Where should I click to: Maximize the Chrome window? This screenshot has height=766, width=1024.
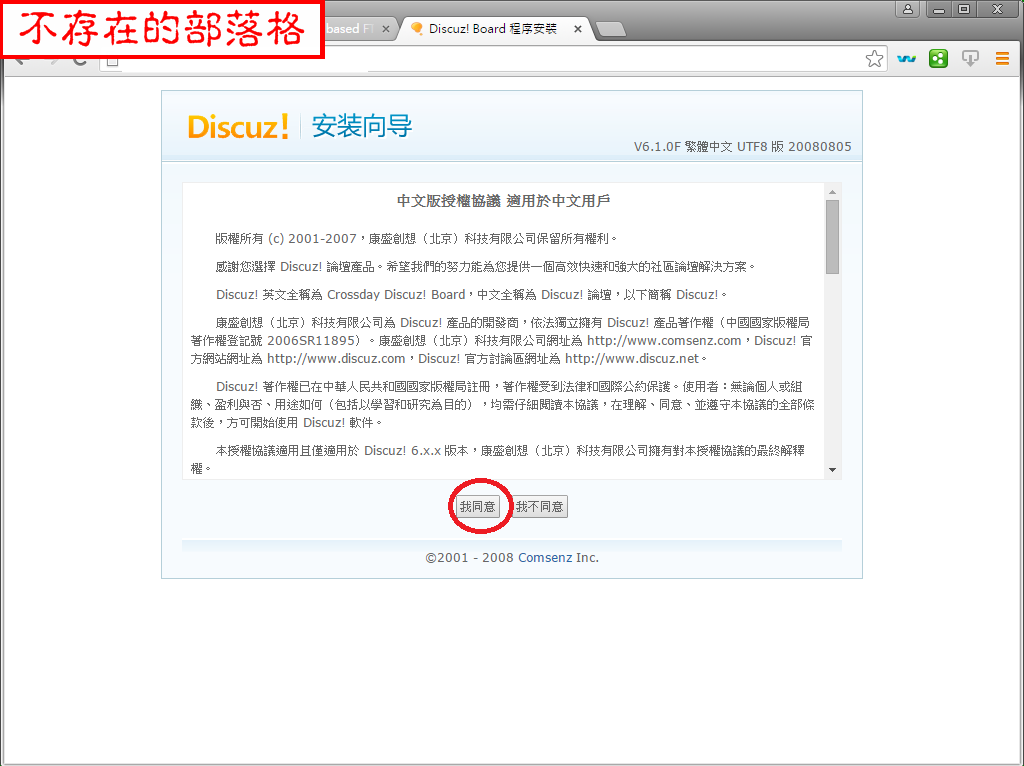[x=964, y=9]
